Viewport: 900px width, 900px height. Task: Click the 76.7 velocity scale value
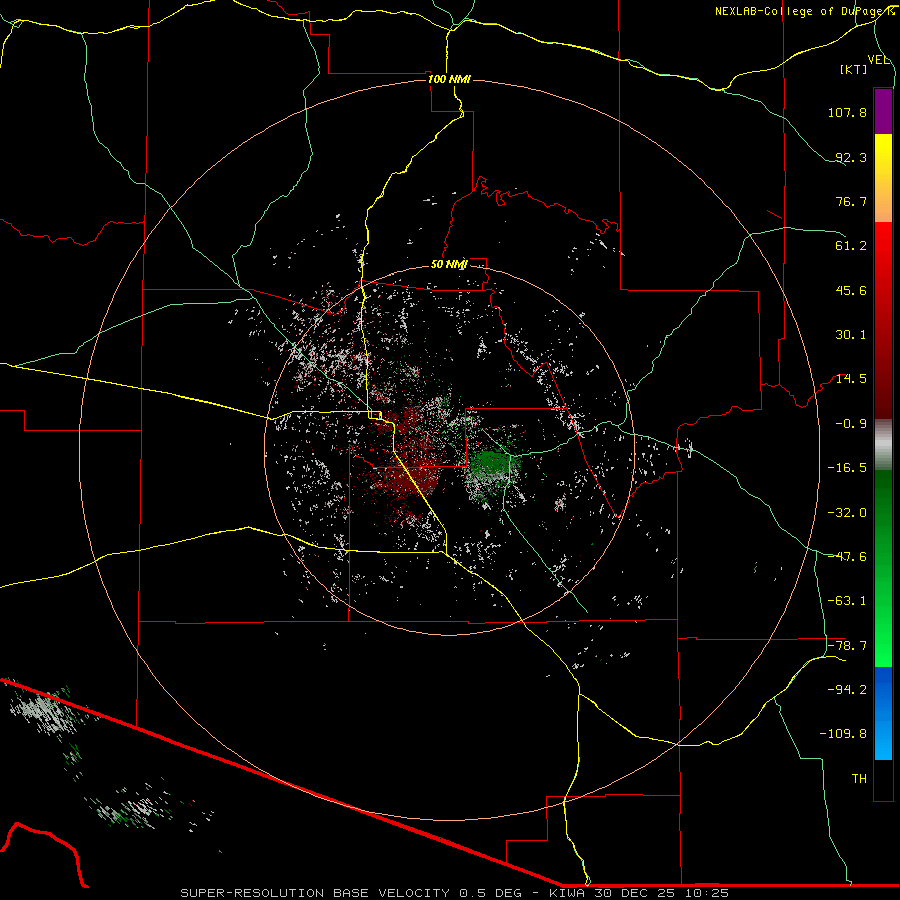(851, 201)
